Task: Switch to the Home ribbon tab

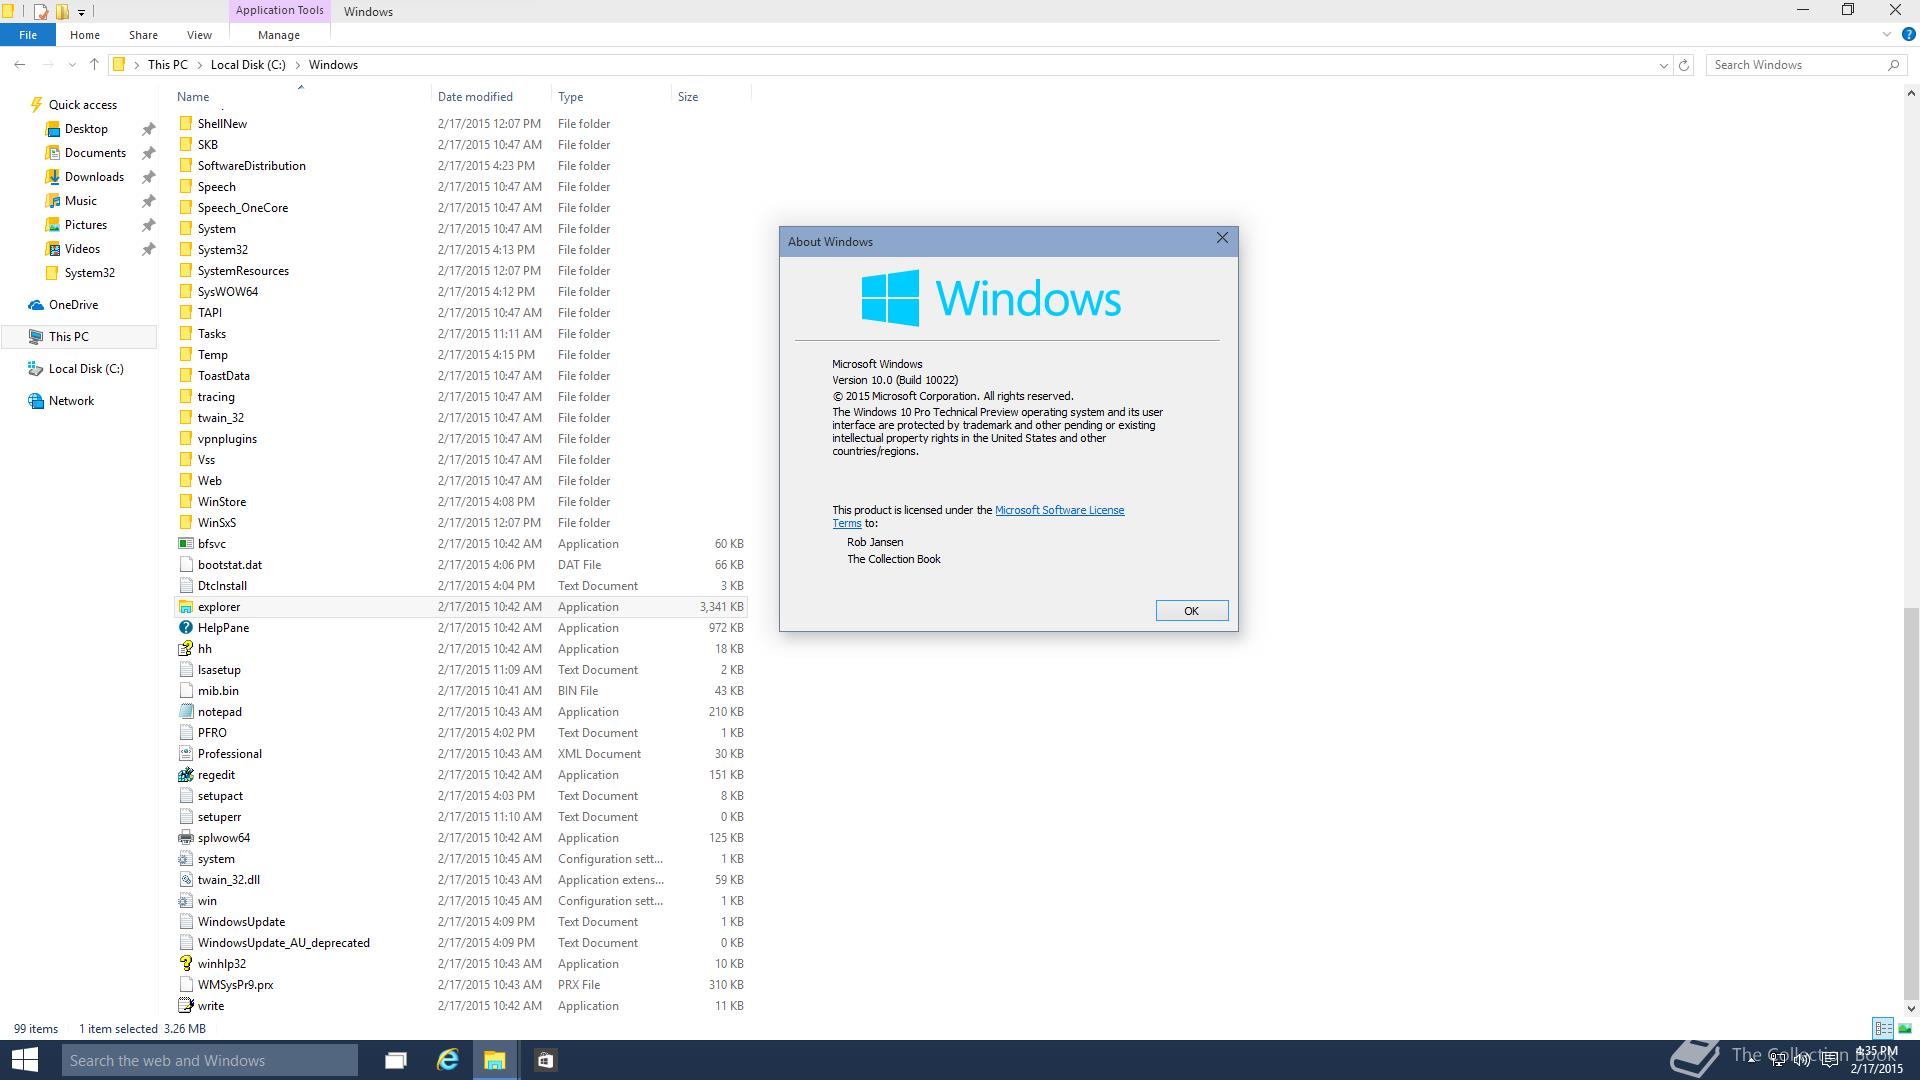Action: click(85, 35)
